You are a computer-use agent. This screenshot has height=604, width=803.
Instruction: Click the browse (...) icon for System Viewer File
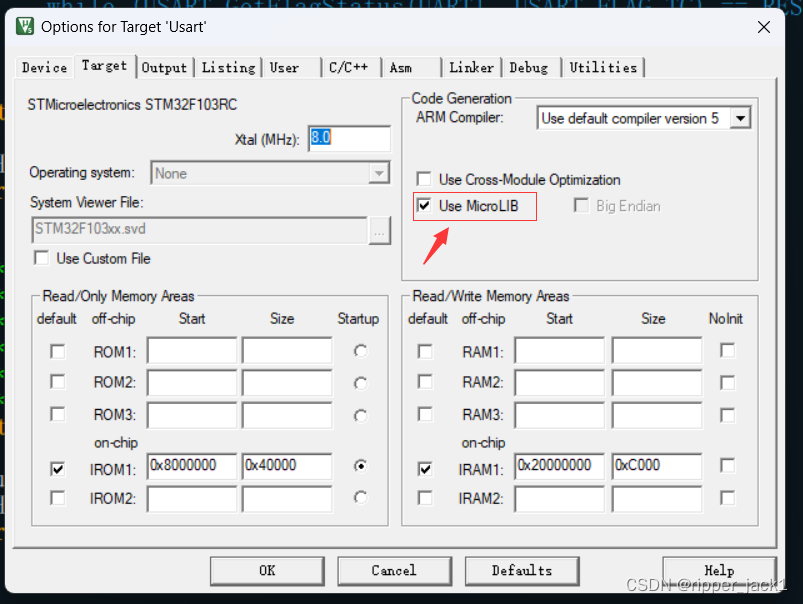click(x=377, y=232)
